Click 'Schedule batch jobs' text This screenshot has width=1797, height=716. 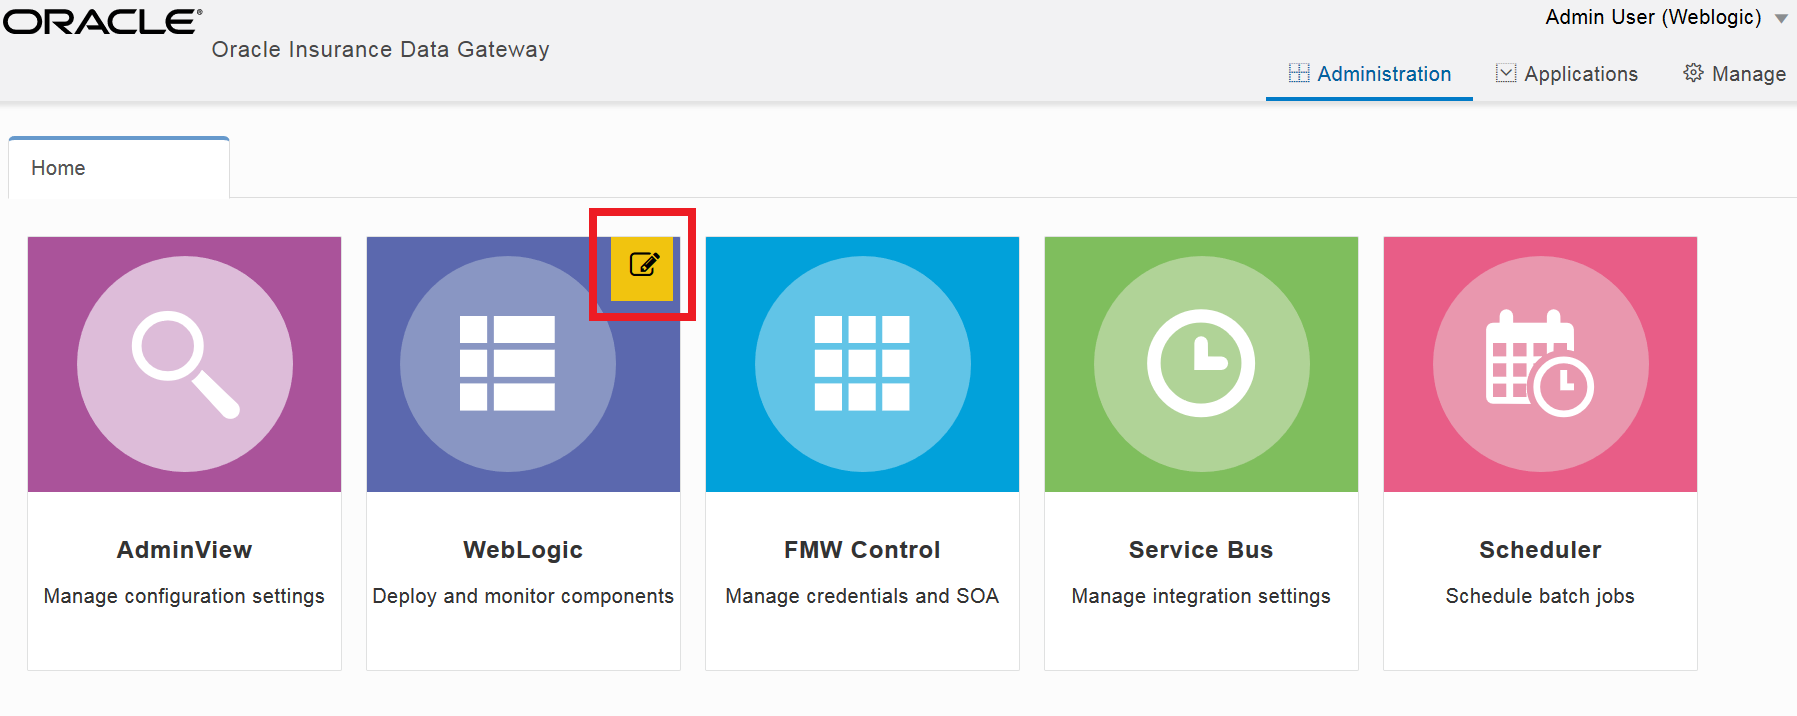pyautogui.click(x=1540, y=596)
